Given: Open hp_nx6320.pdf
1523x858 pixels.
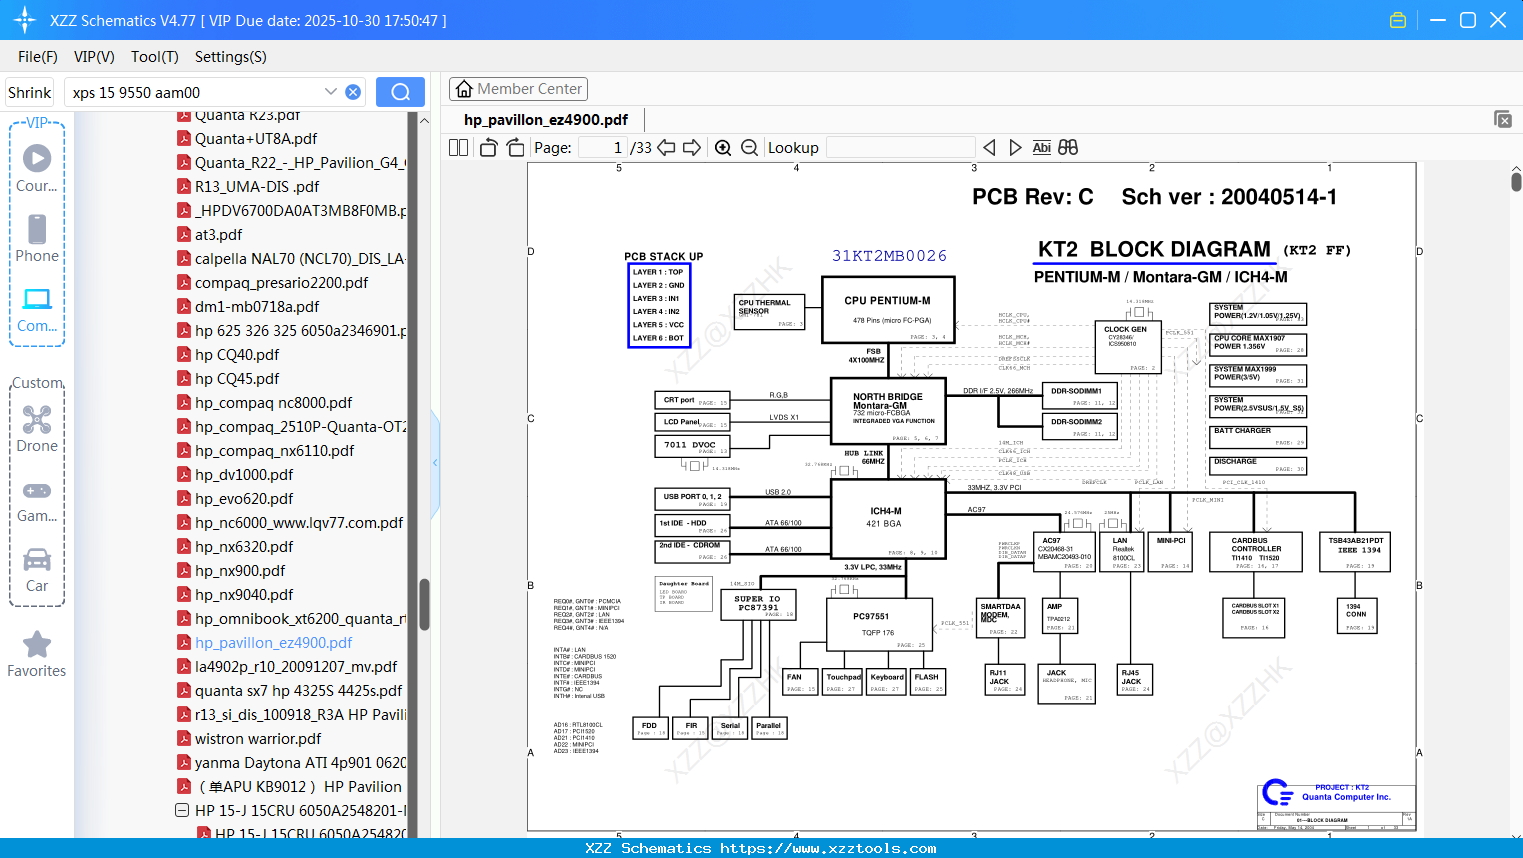Looking at the screenshot, I should click(244, 547).
